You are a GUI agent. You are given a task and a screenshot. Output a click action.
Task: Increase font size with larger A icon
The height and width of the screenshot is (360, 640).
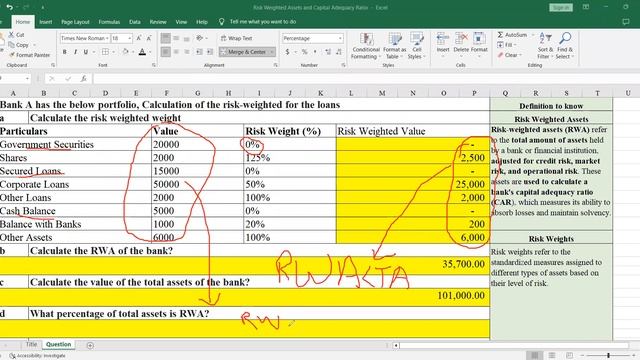pyautogui.click(x=139, y=38)
